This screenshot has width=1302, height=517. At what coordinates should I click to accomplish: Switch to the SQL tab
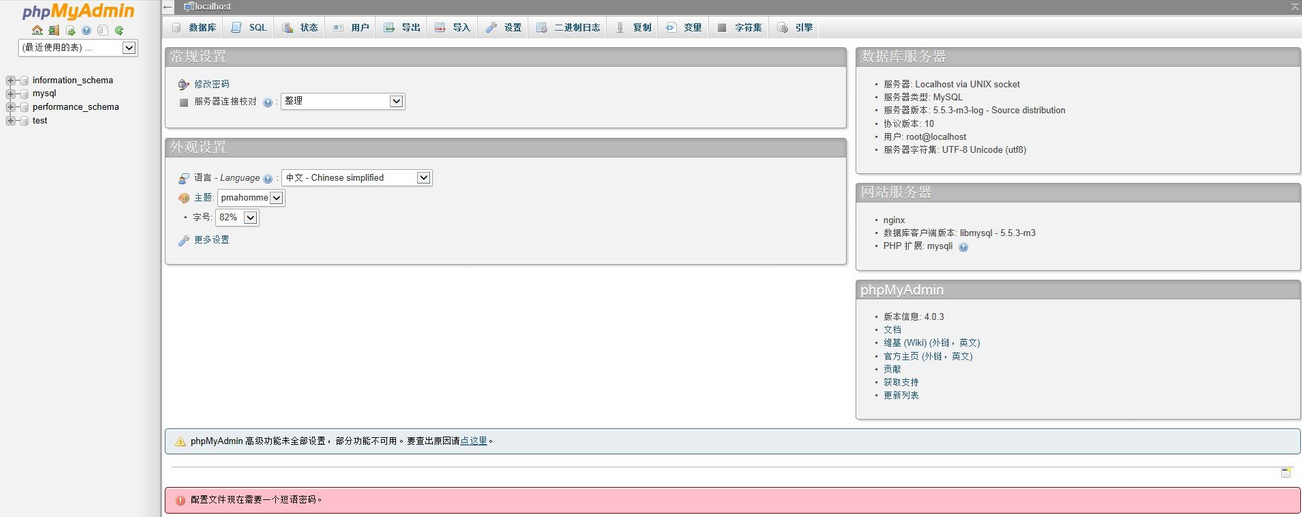249,28
